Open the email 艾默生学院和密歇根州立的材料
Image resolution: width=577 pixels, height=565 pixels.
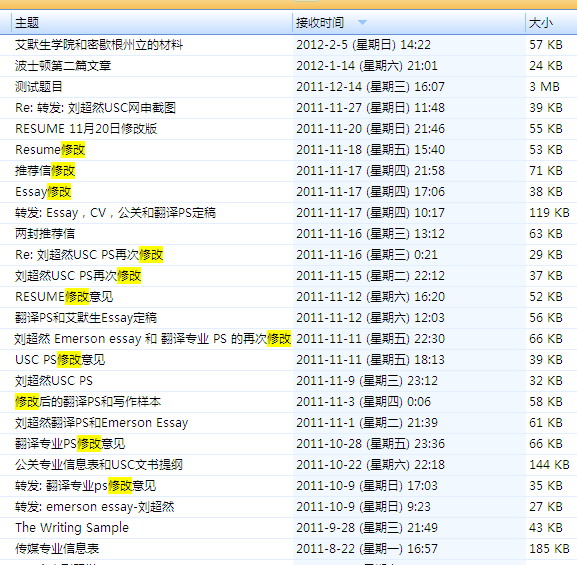(288, 45)
